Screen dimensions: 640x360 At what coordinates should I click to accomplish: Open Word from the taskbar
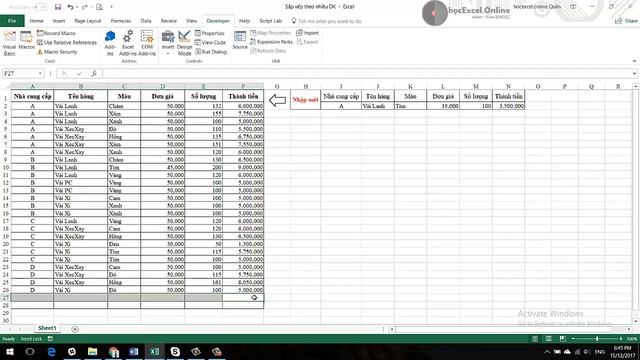(134, 351)
